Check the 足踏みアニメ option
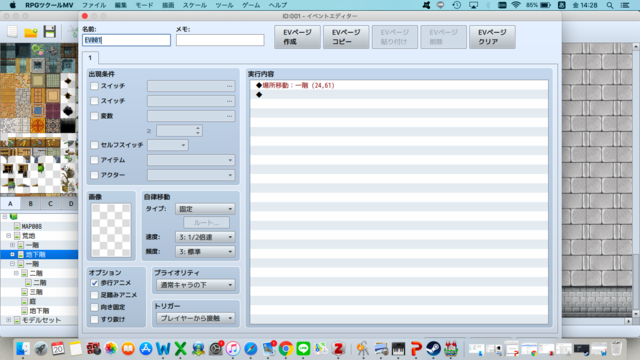 pyautogui.click(x=94, y=295)
